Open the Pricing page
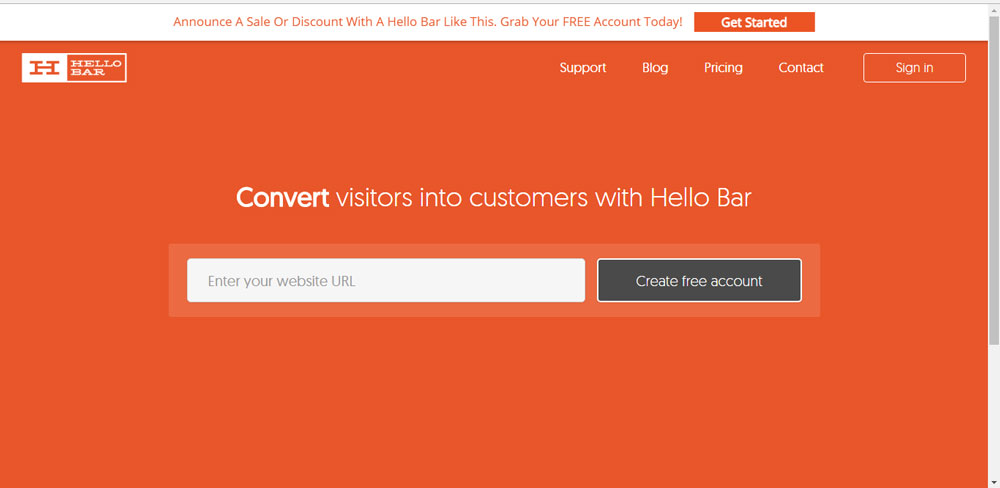This screenshot has width=1000, height=488. (723, 68)
